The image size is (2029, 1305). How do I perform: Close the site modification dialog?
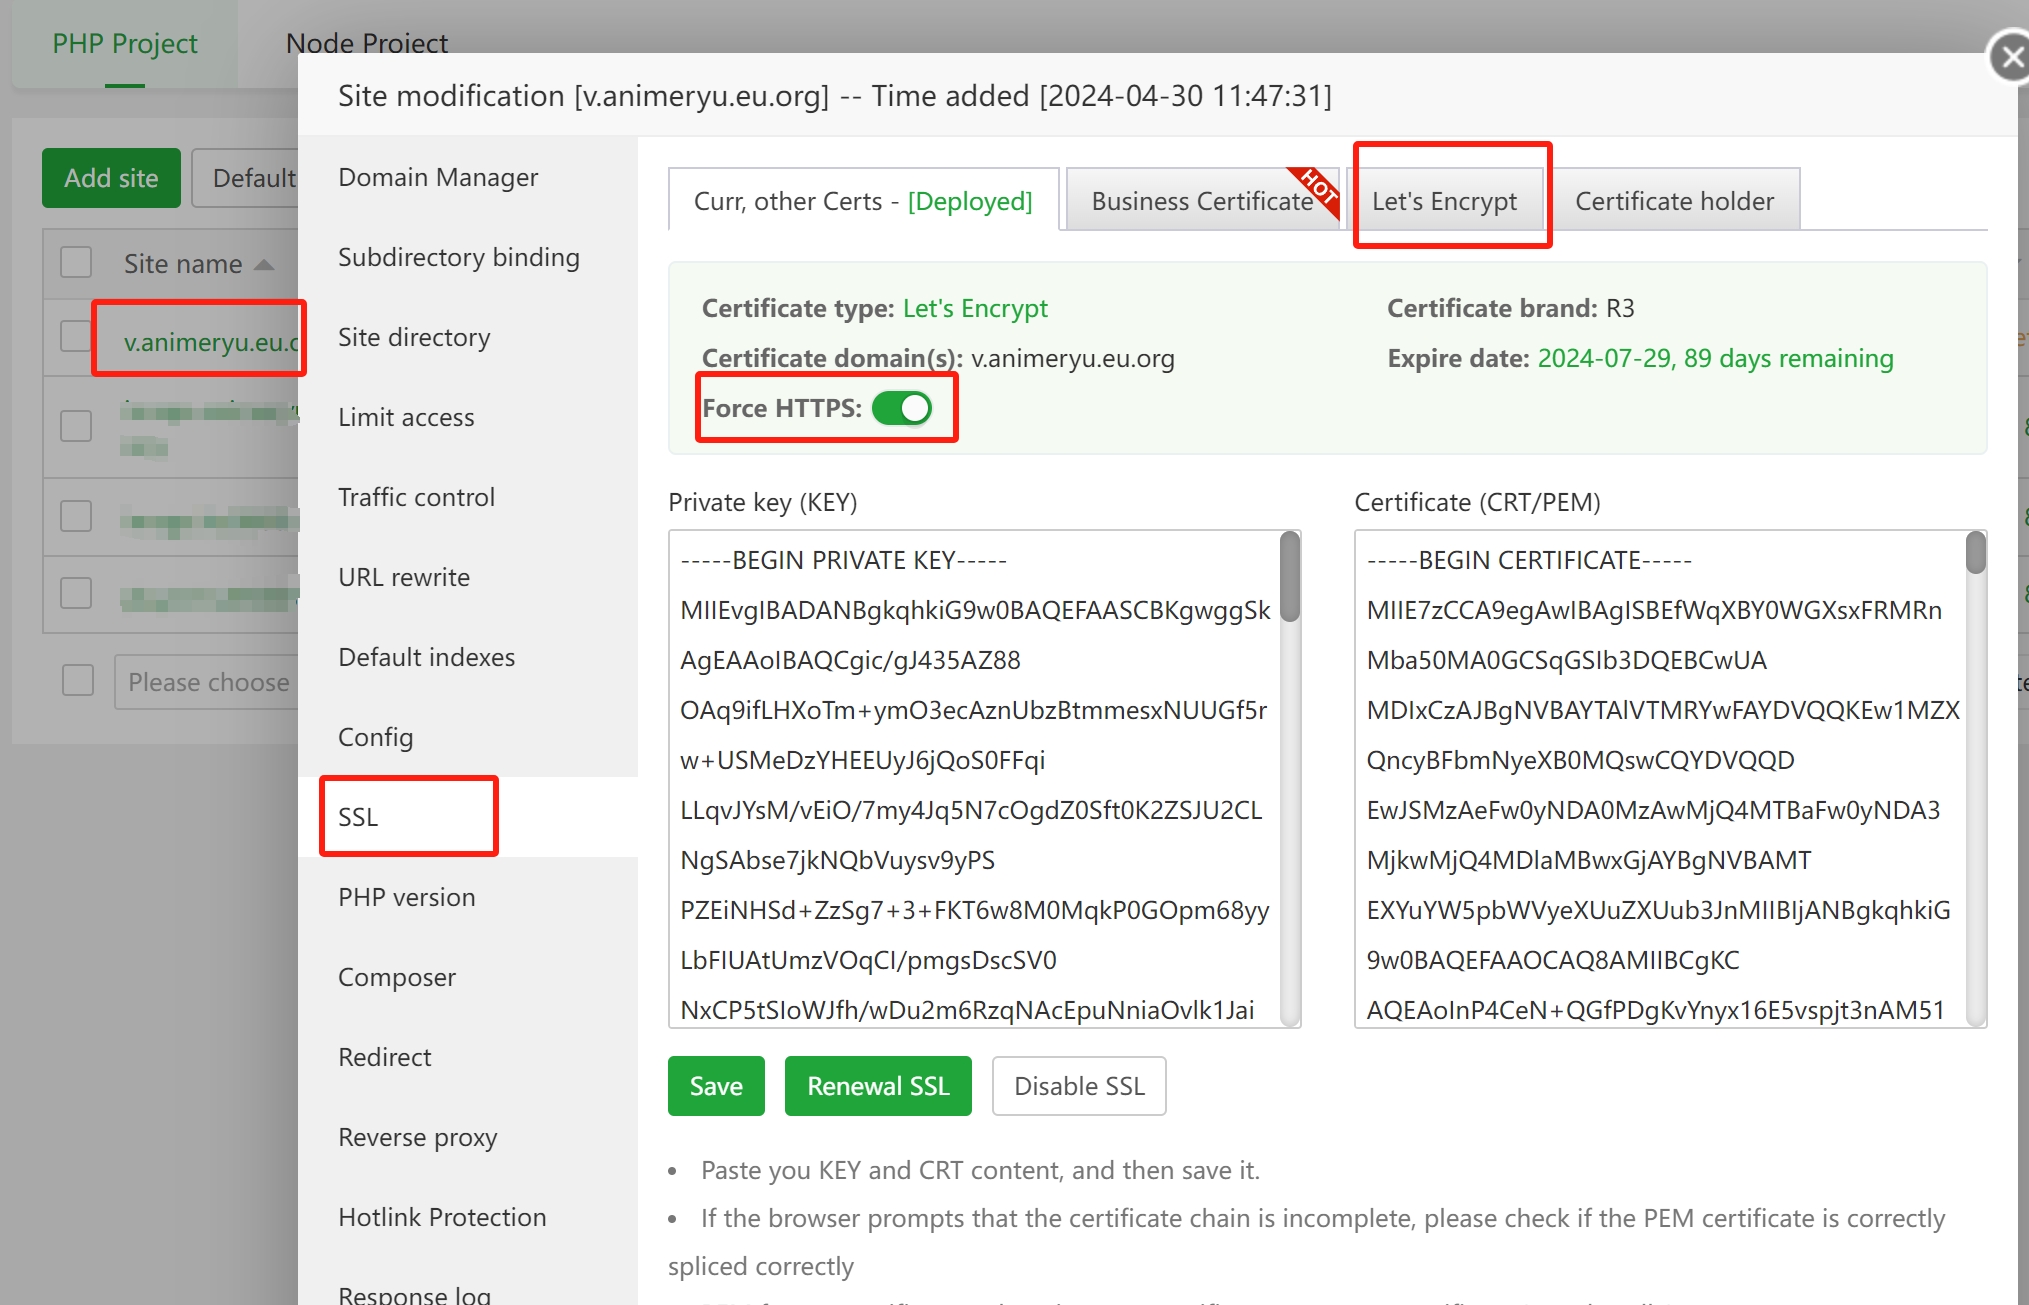point(2010,58)
